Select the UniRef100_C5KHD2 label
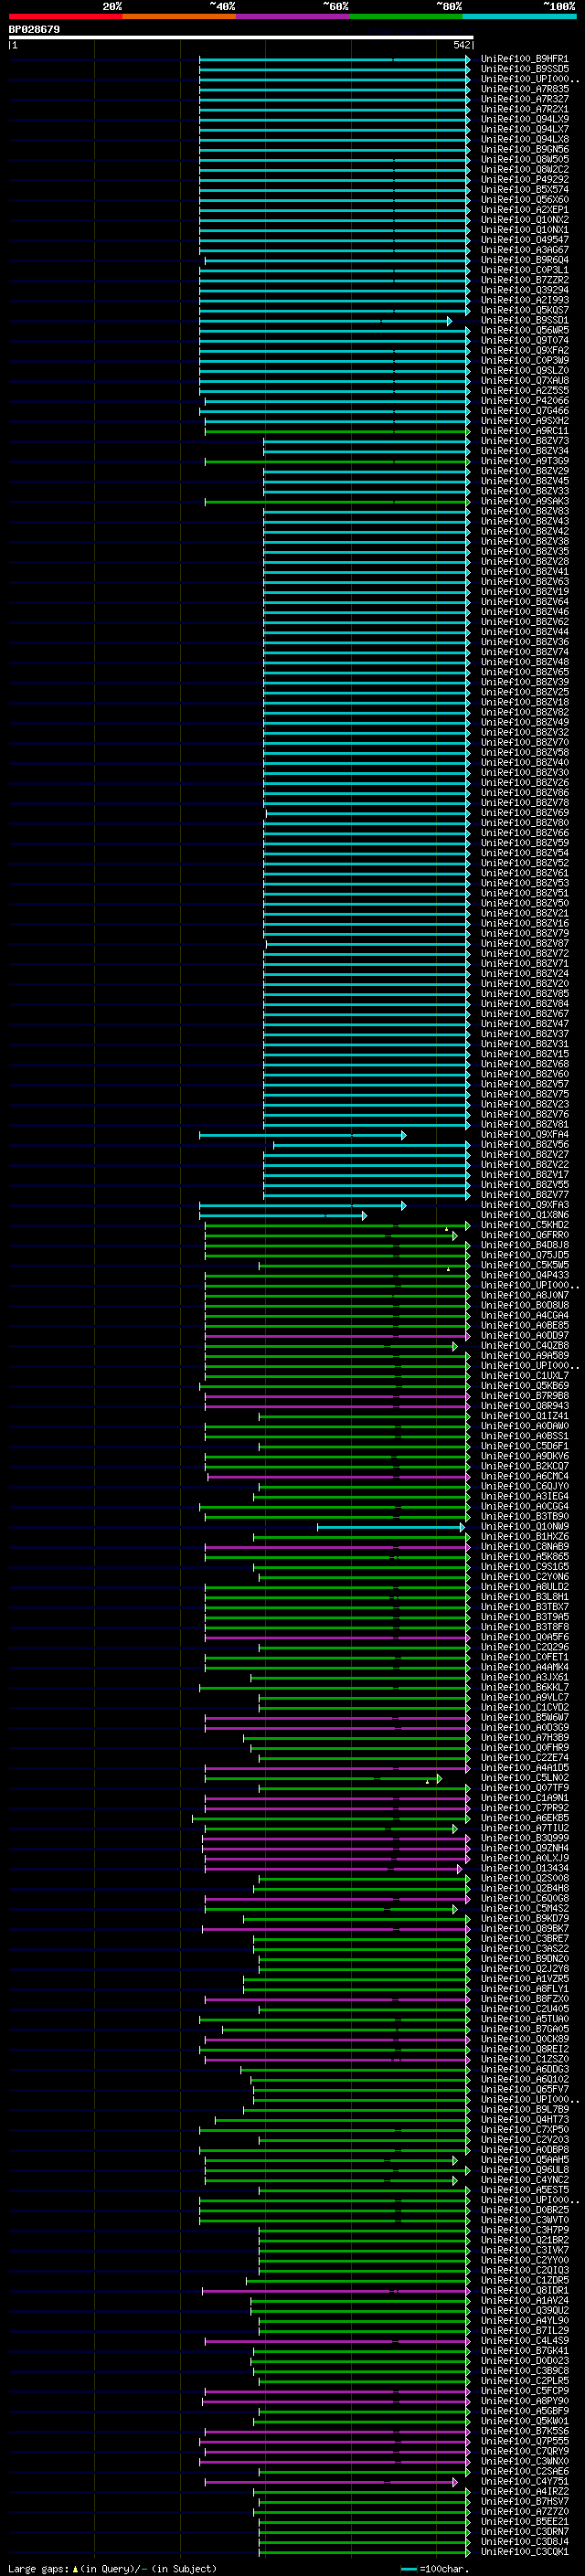The width and height of the screenshot is (585, 2576). 524,1225
